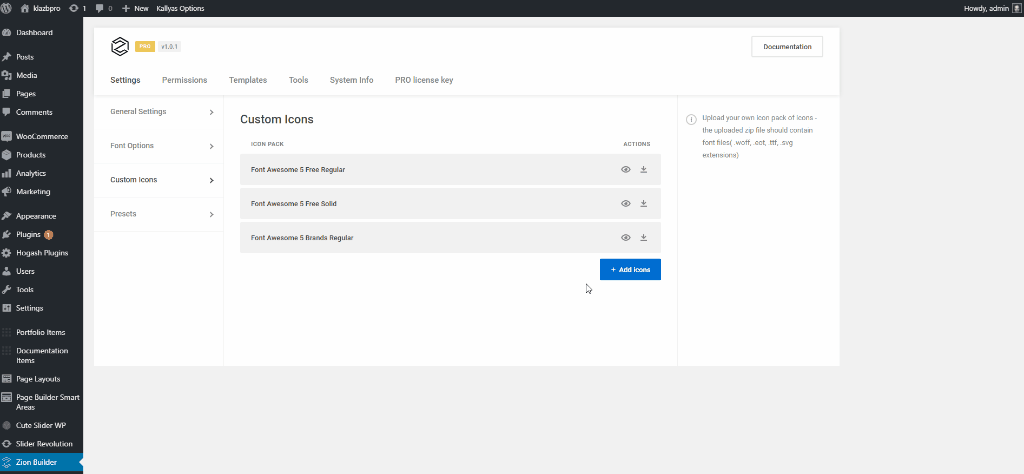Click the Page Layouts icon
1024x474 pixels.
[7, 379]
